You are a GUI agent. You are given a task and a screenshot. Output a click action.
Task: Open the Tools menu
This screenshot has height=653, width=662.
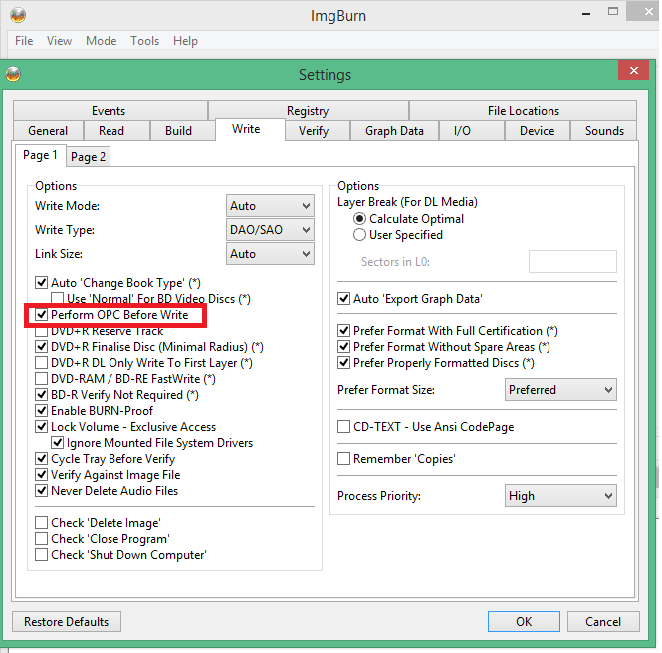click(144, 41)
